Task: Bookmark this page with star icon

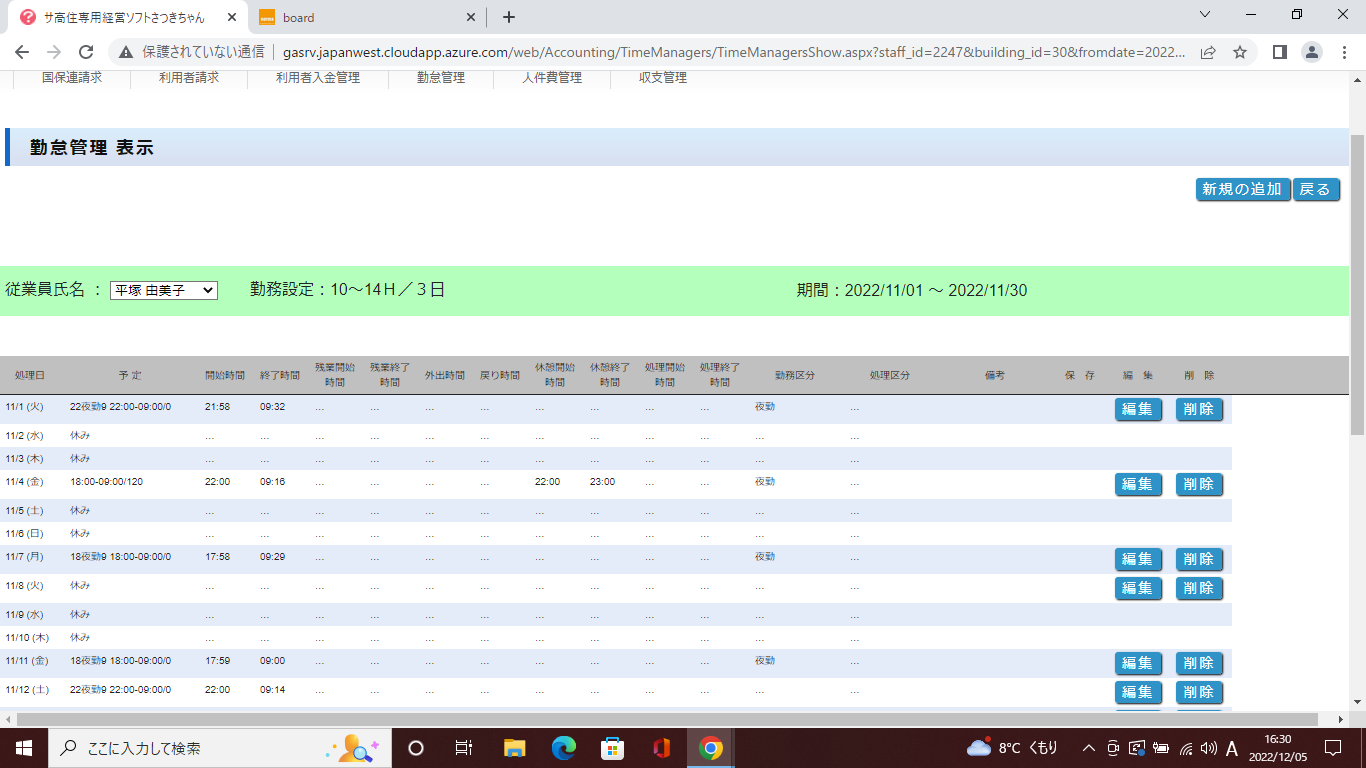Action: (x=1240, y=52)
